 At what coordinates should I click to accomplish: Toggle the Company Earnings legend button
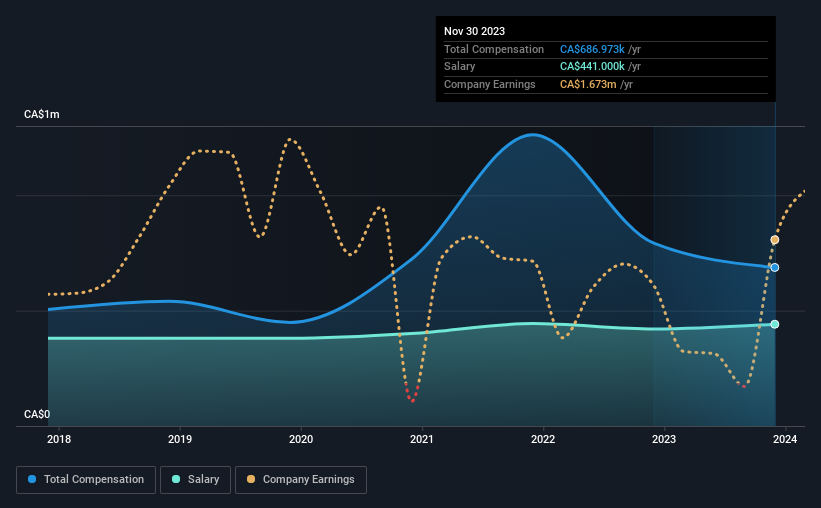pos(301,480)
